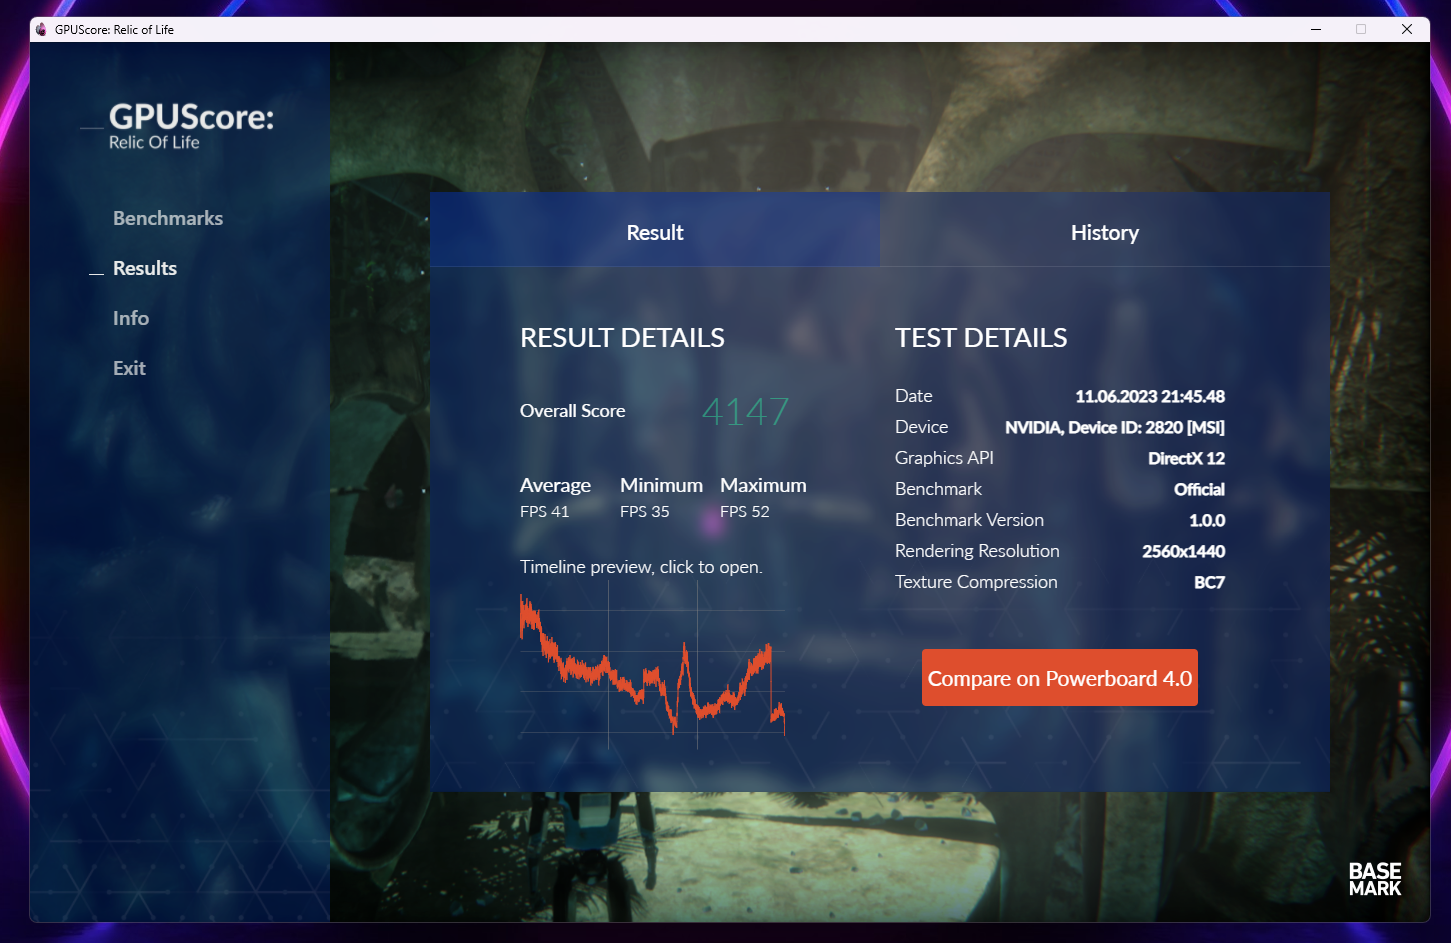Select the Maximum FPS 52 value
Image resolution: width=1451 pixels, height=943 pixels.
(745, 511)
